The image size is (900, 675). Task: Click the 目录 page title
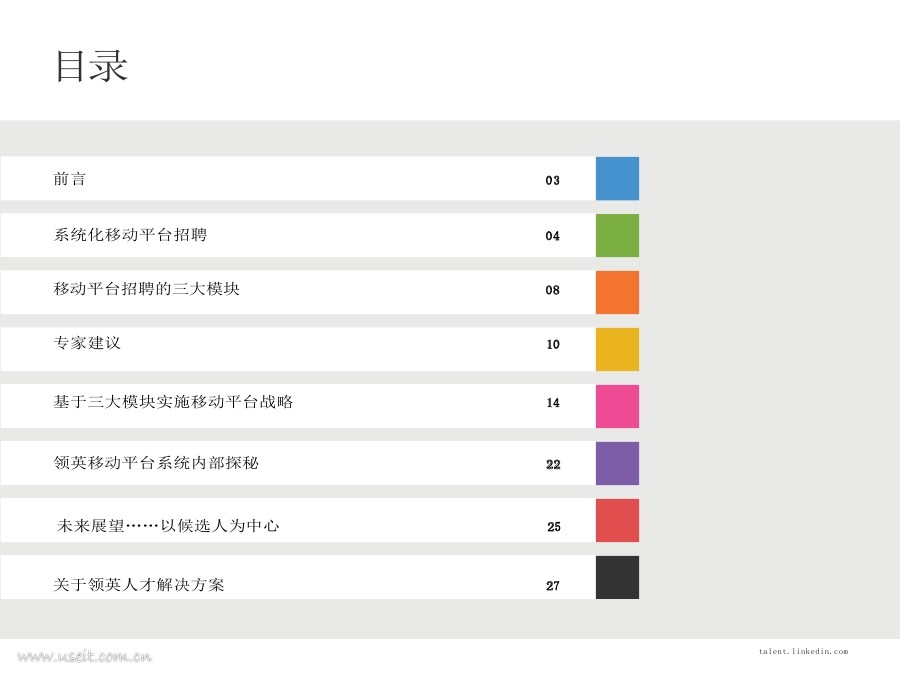(91, 67)
